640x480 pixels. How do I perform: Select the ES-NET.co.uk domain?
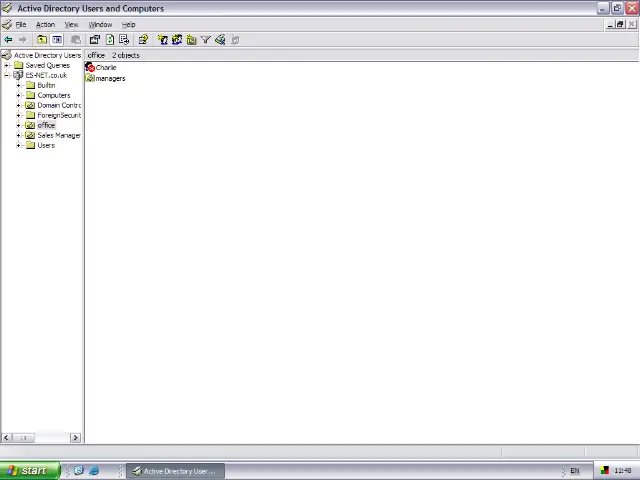[x=46, y=75]
